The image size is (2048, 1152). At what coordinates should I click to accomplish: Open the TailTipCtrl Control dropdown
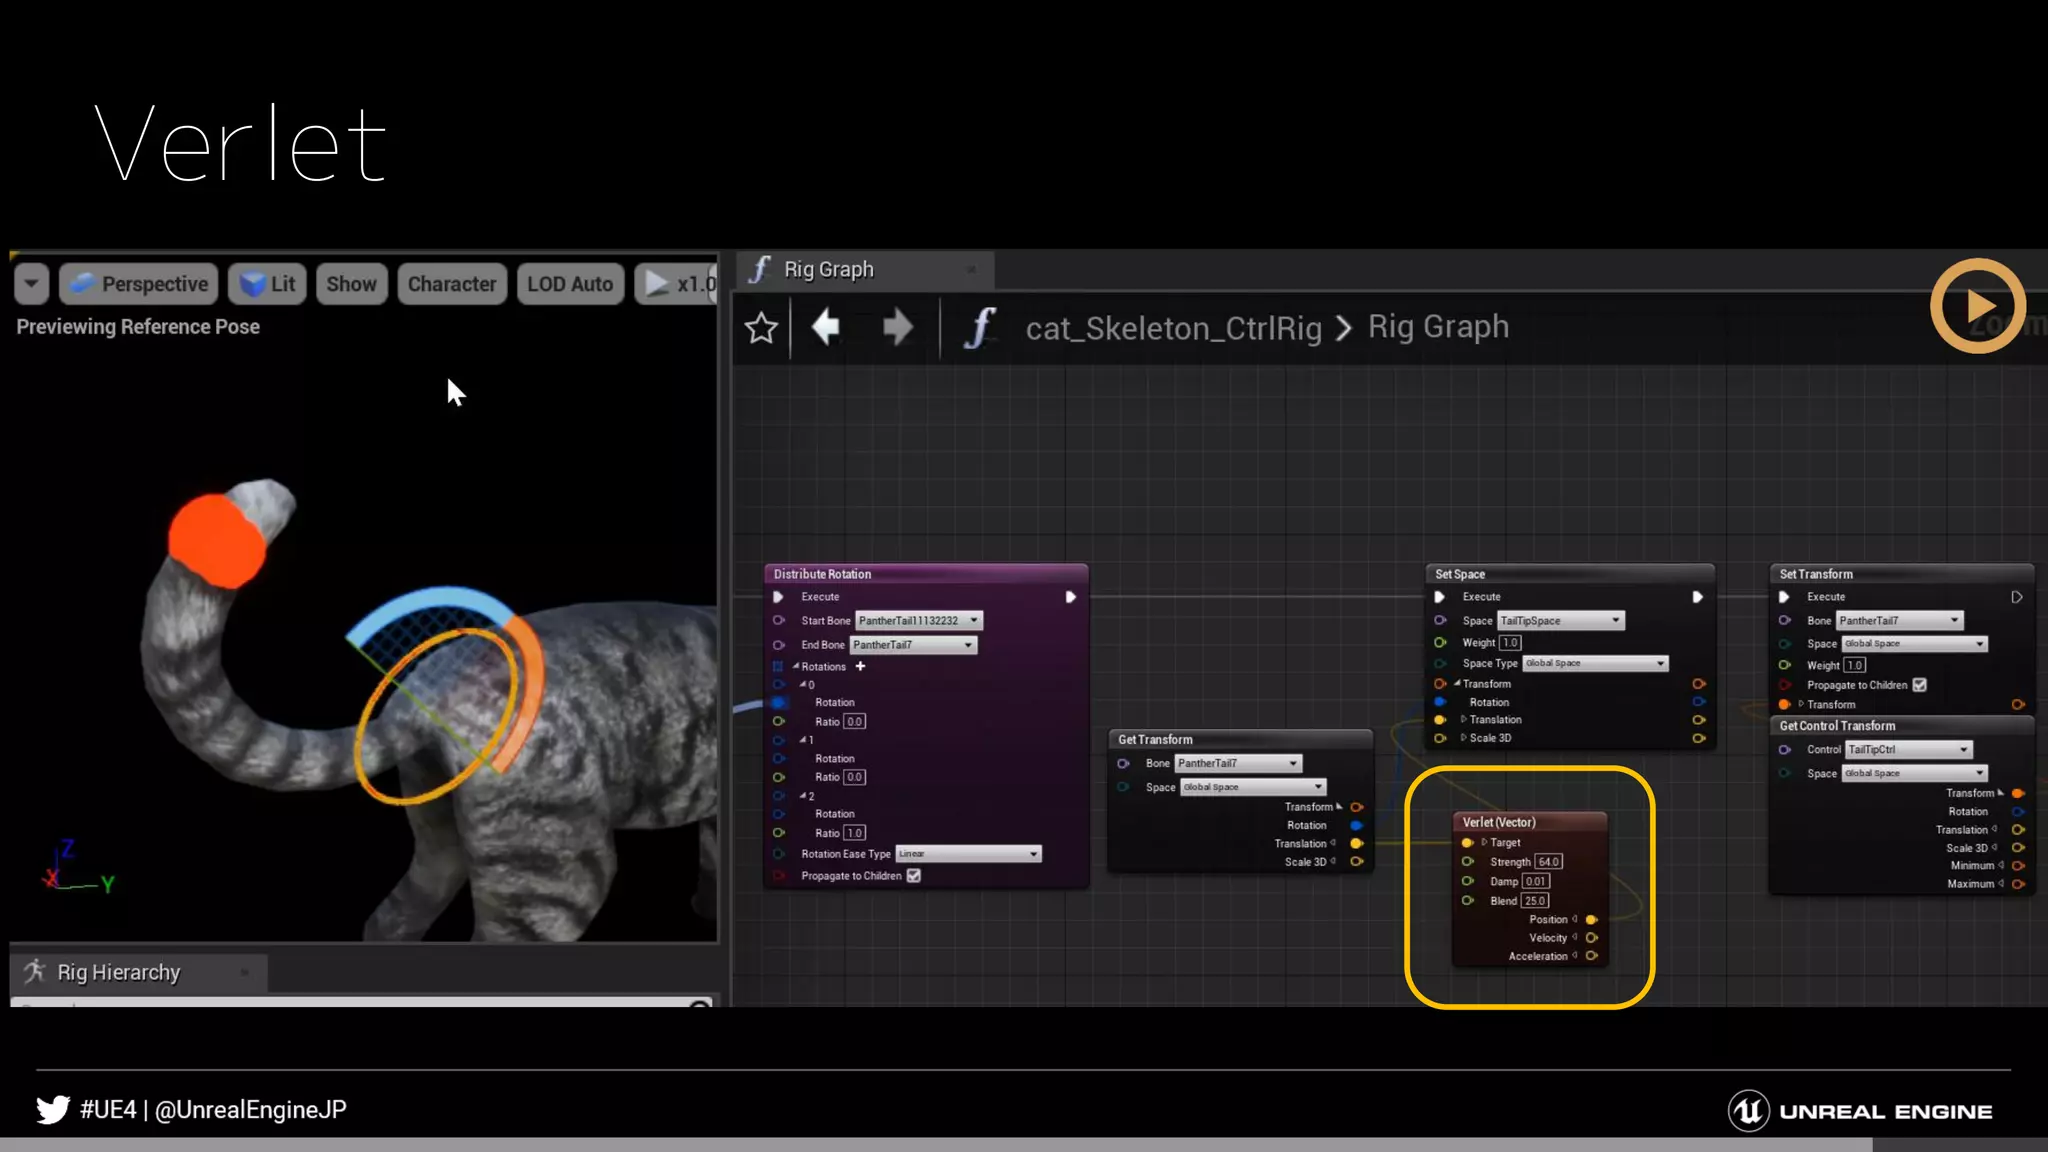[1907, 750]
